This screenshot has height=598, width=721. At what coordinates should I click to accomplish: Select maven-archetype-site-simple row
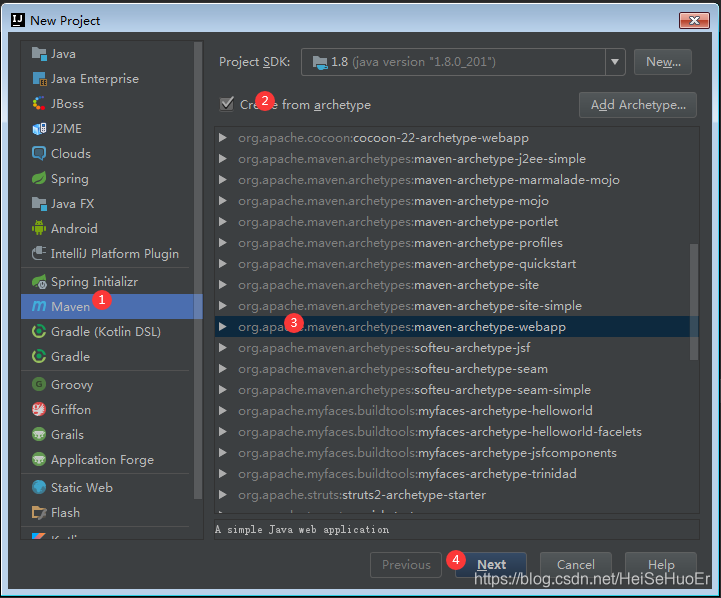pos(457,306)
